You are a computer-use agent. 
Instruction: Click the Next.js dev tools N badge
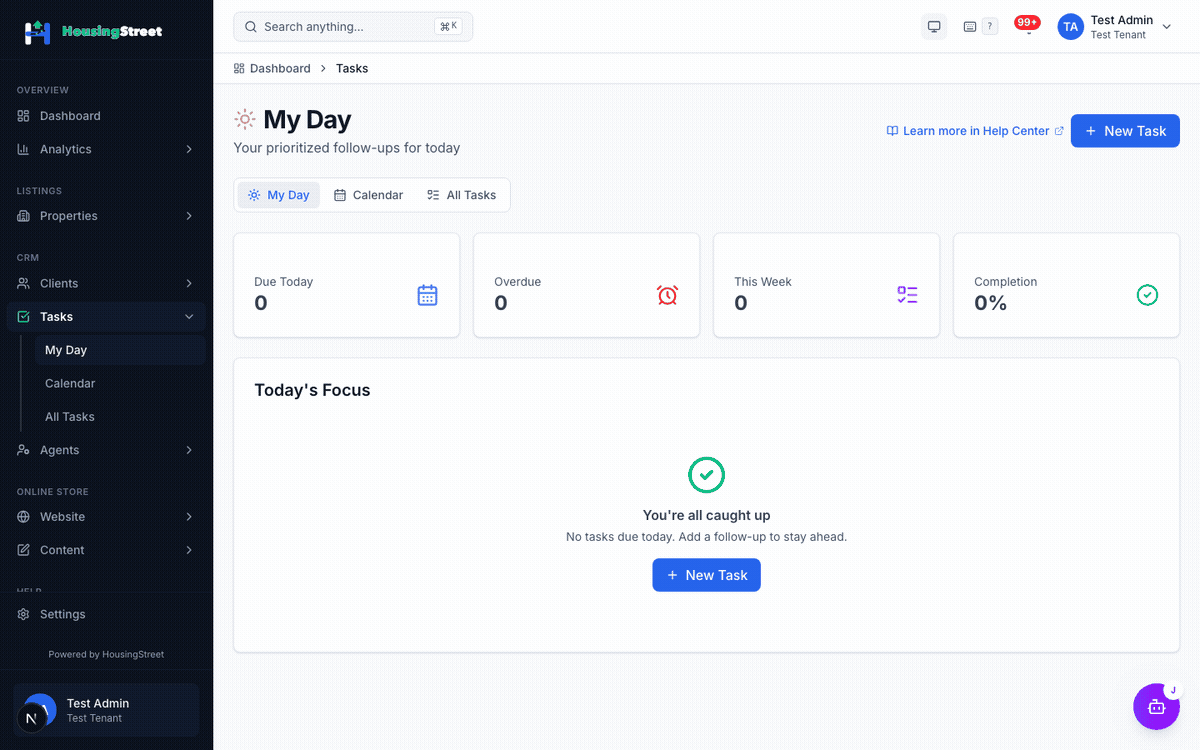31,718
